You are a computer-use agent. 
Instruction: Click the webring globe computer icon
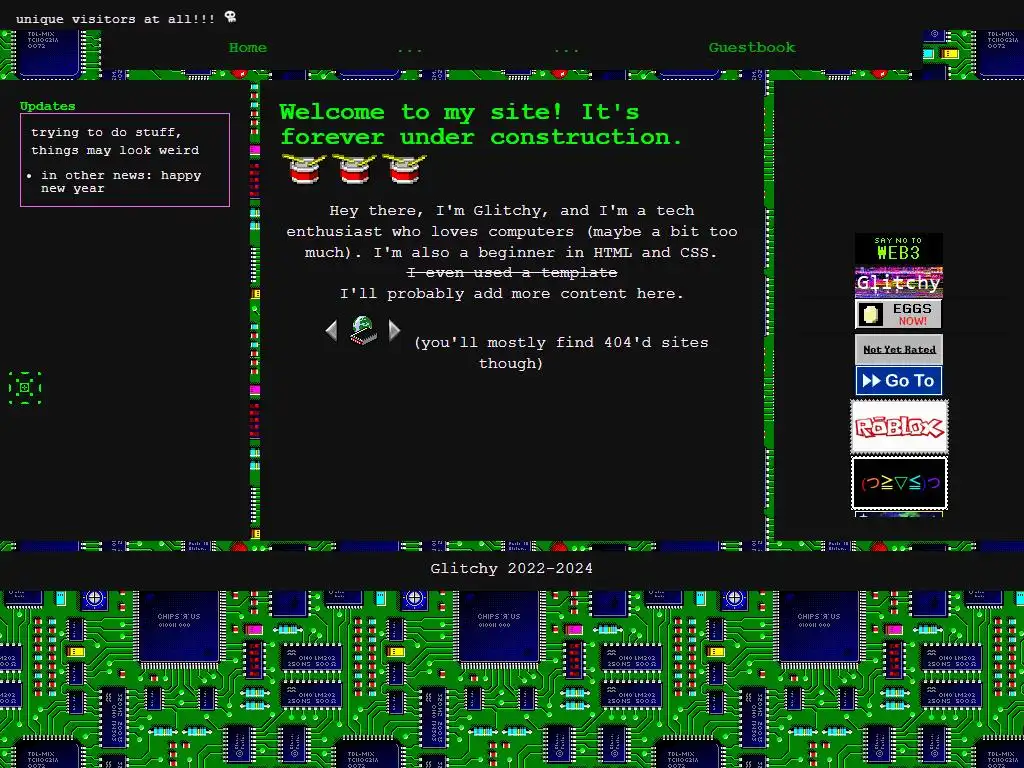(x=362, y=330)
